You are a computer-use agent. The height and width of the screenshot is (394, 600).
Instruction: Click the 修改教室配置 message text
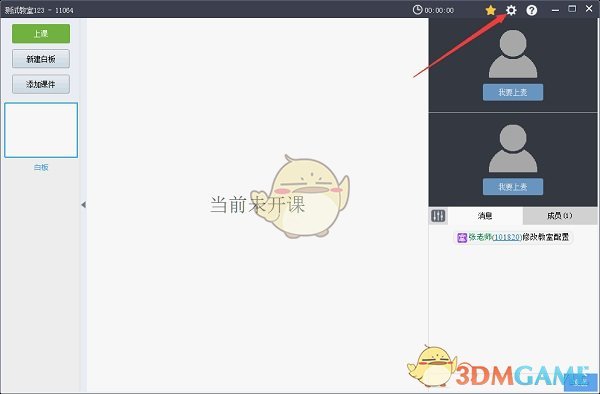[x=546, y=237]
